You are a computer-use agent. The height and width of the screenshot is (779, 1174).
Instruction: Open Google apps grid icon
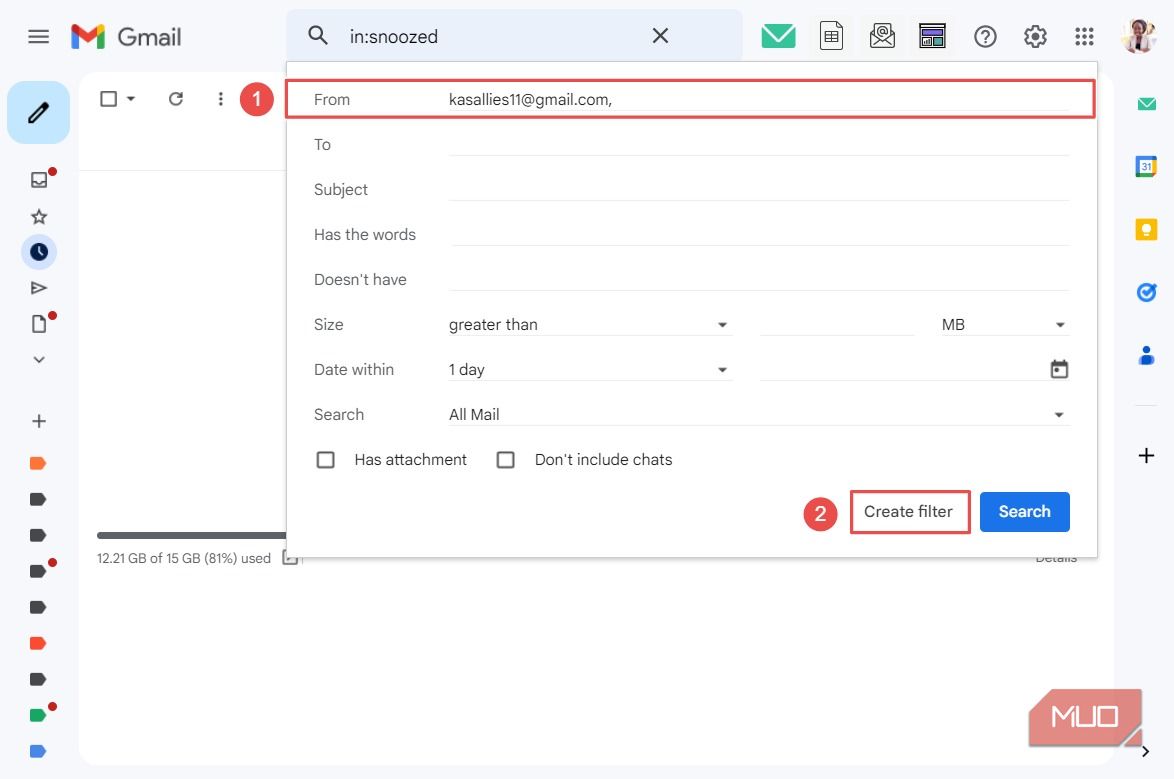pyautogui.click(x=1084, y=36)
